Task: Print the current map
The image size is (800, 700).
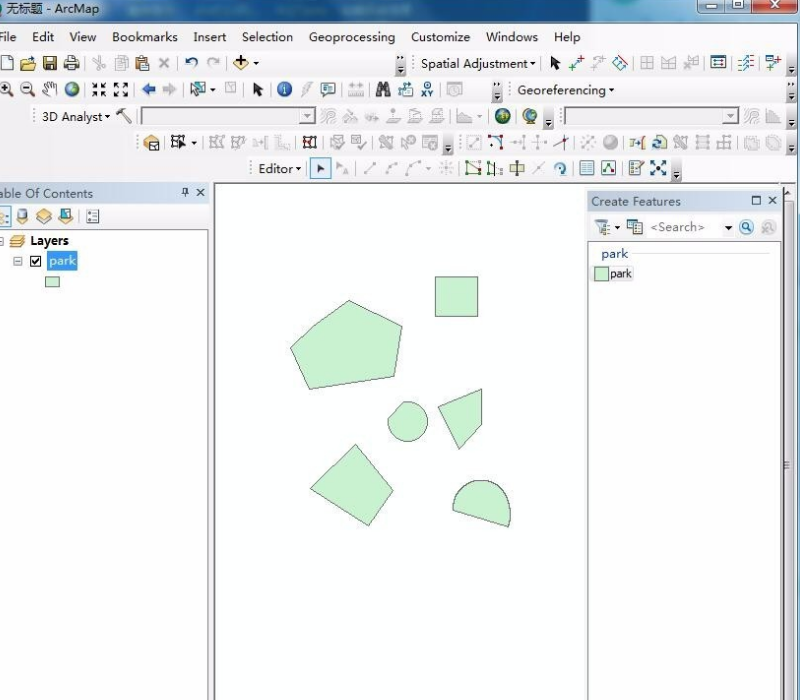Action: point(71,63)
